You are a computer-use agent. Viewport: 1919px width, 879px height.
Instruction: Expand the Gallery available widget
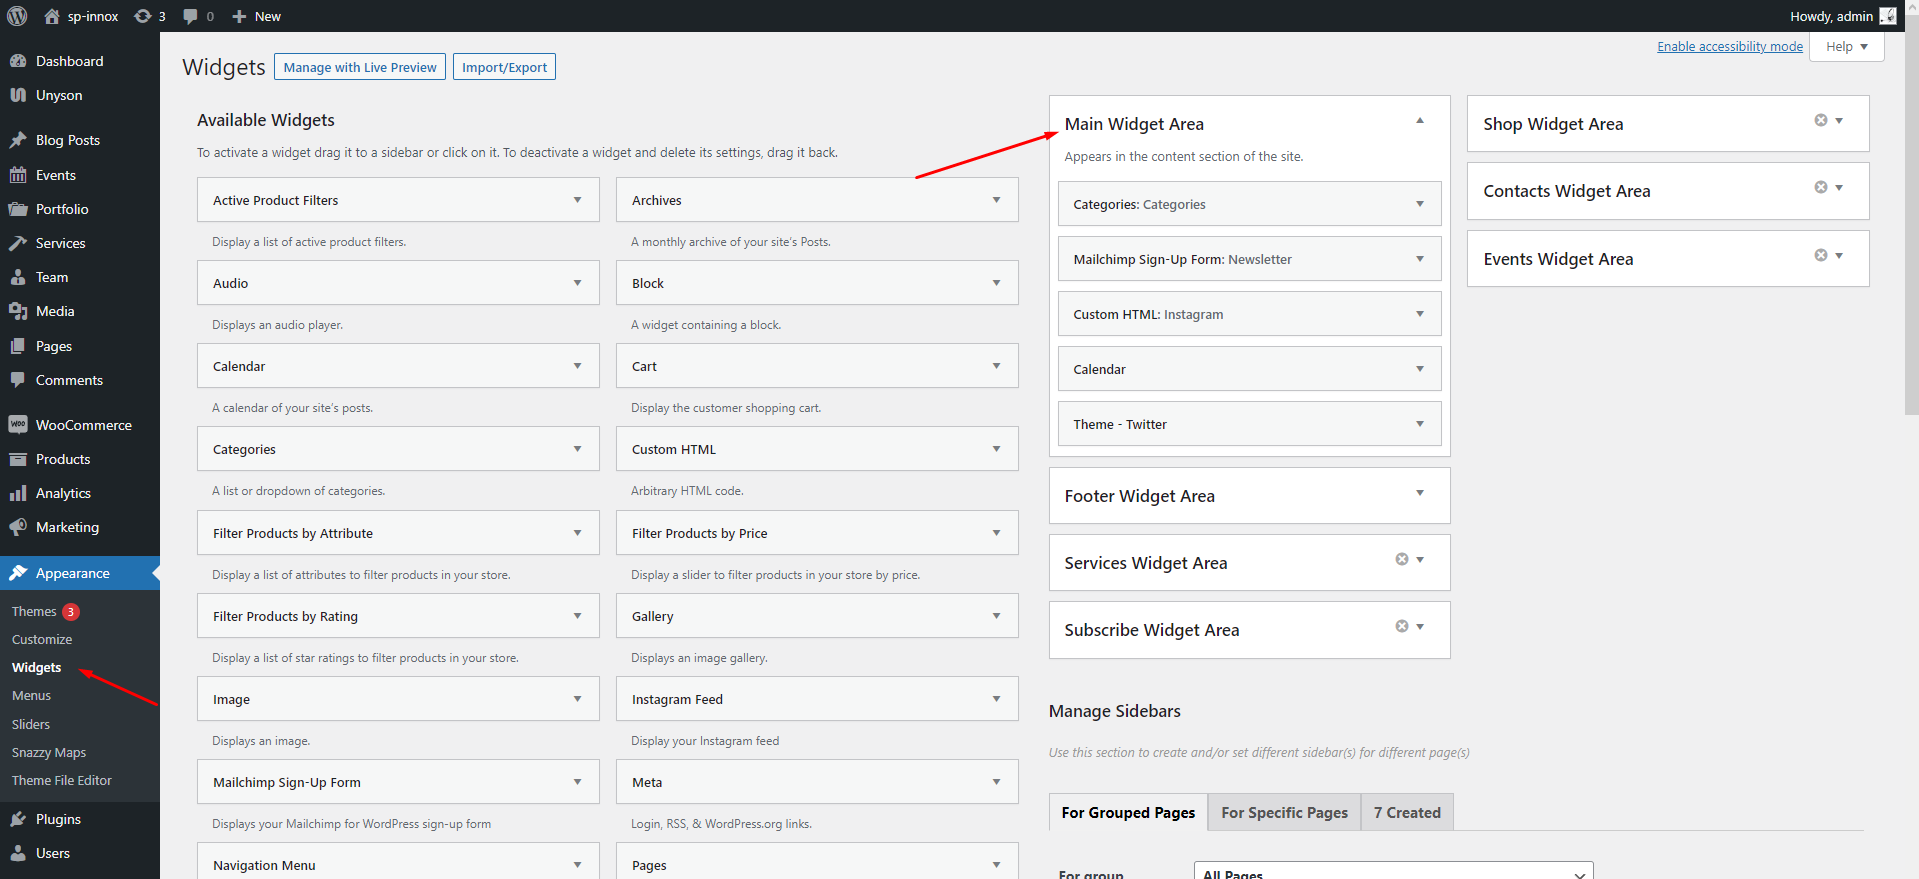(996, 616)
